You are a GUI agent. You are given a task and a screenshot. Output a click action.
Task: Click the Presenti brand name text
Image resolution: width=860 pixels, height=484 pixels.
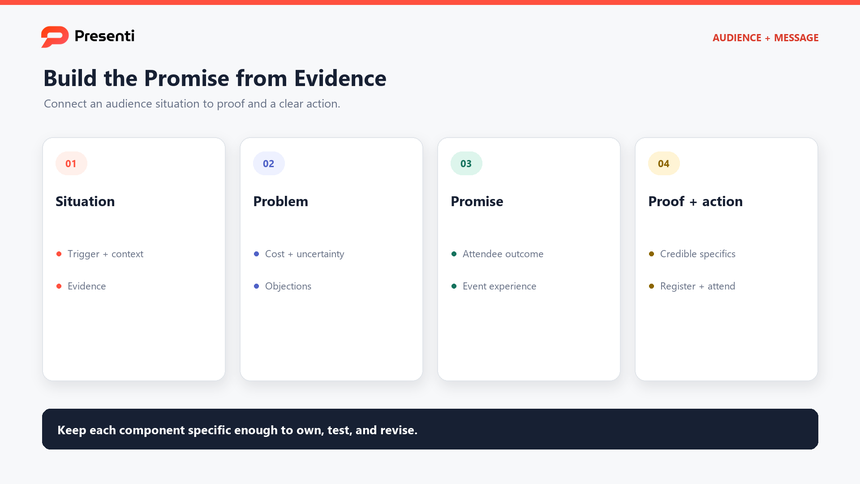click(x=104, y=36)
